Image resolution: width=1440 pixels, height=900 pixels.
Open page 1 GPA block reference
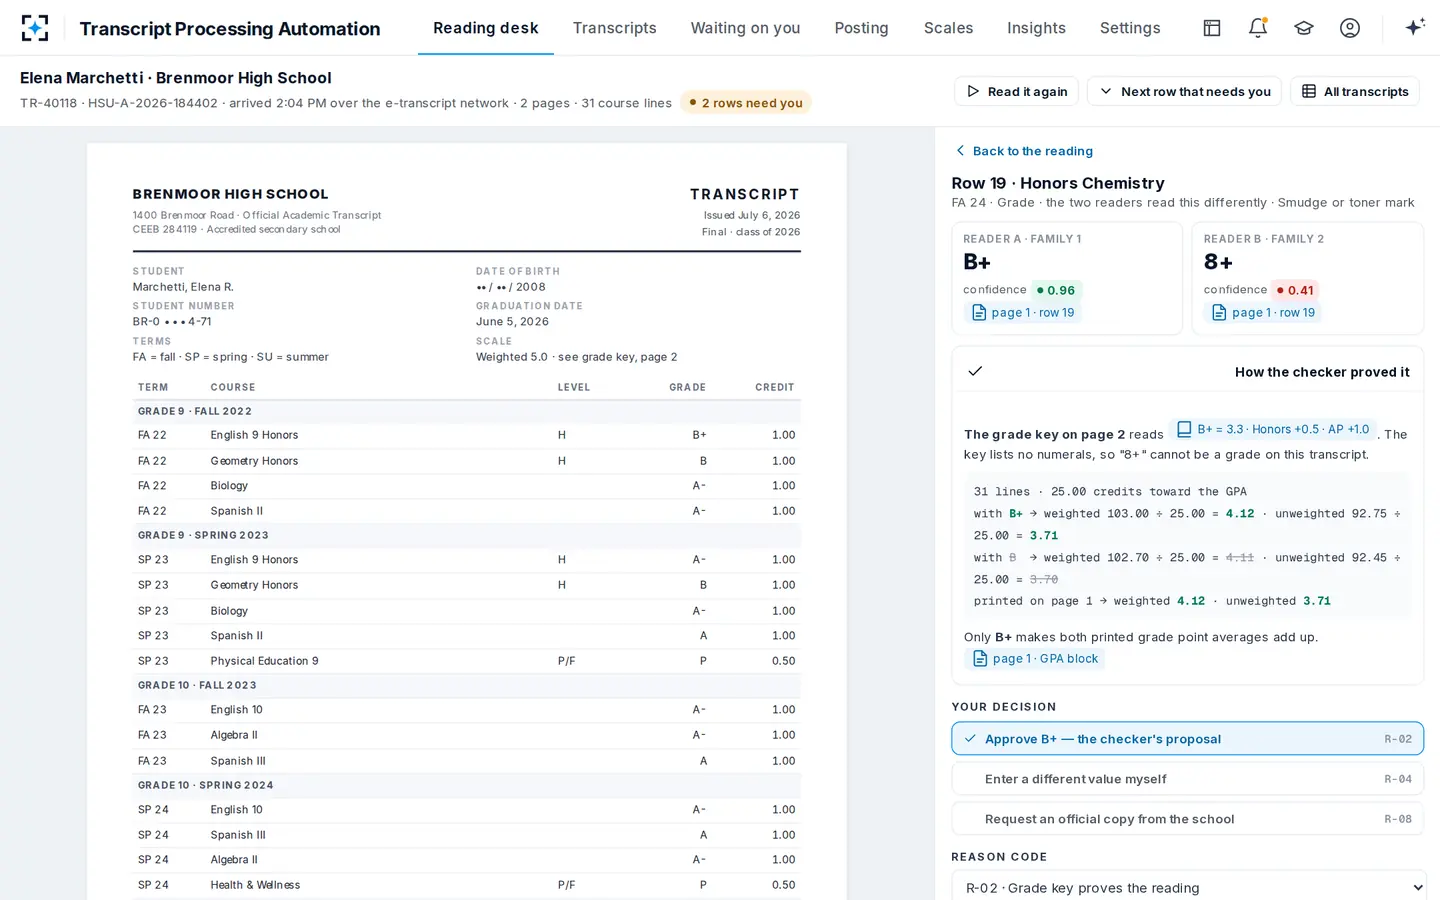[x=1035, y=659]
